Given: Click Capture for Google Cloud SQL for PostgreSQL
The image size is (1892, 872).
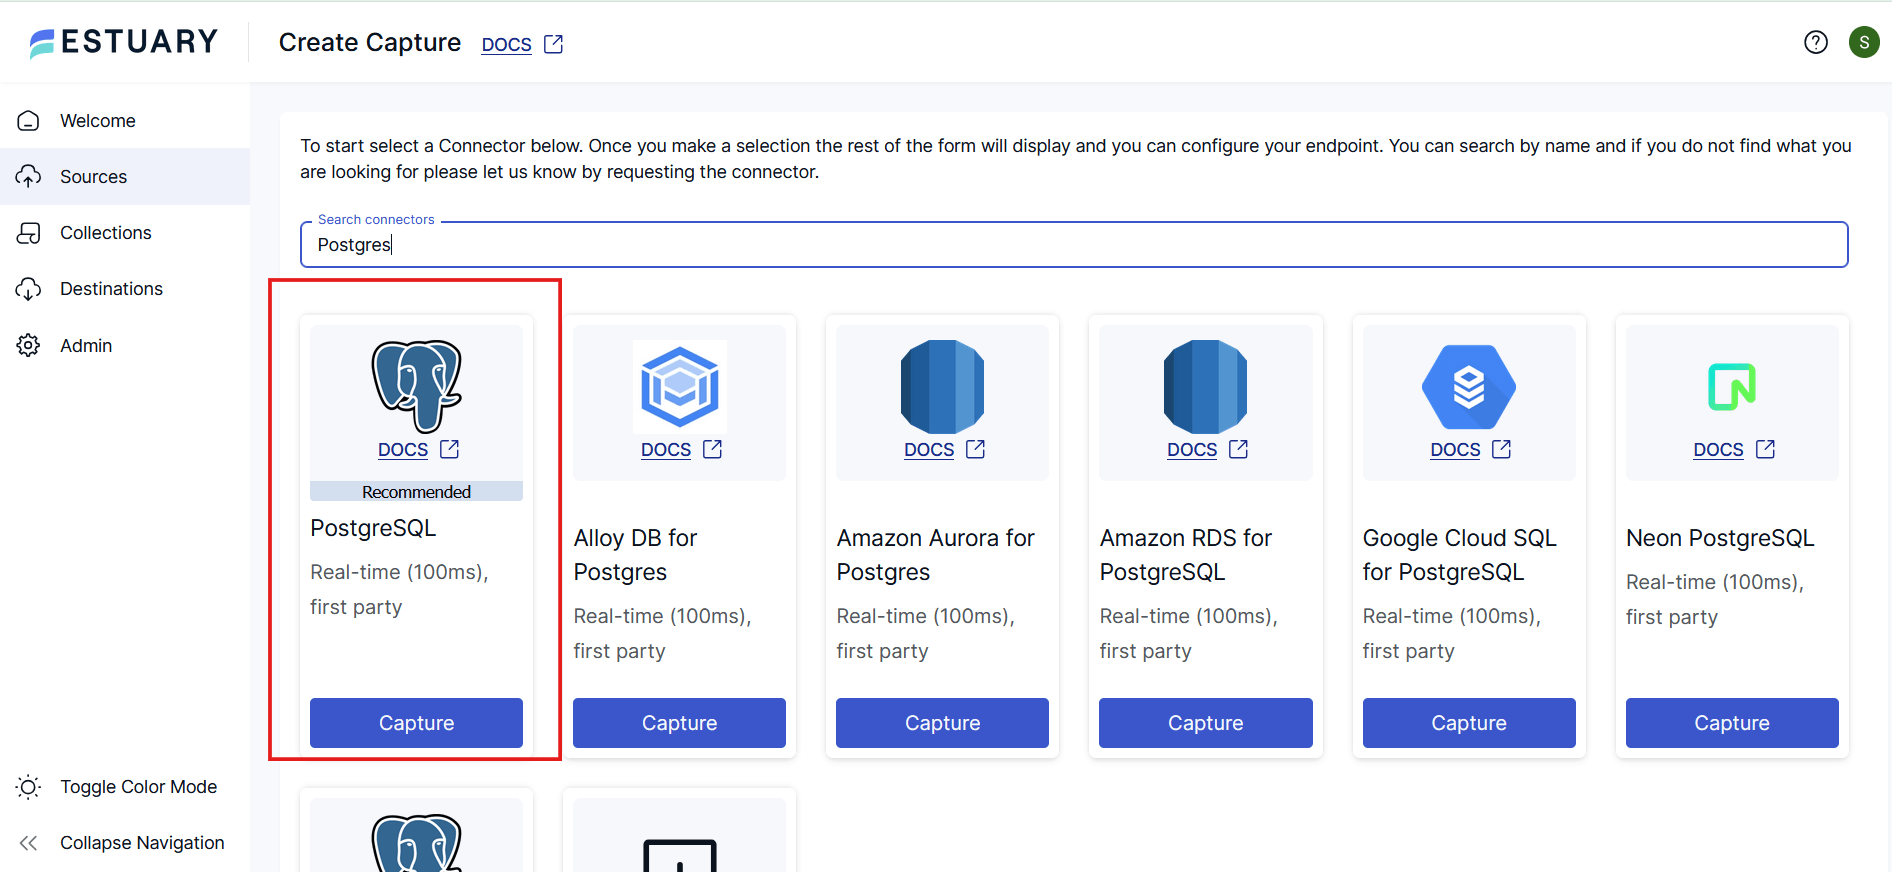Looking at the screenshot, I should pyautogui.click(x=1469, y=723).
